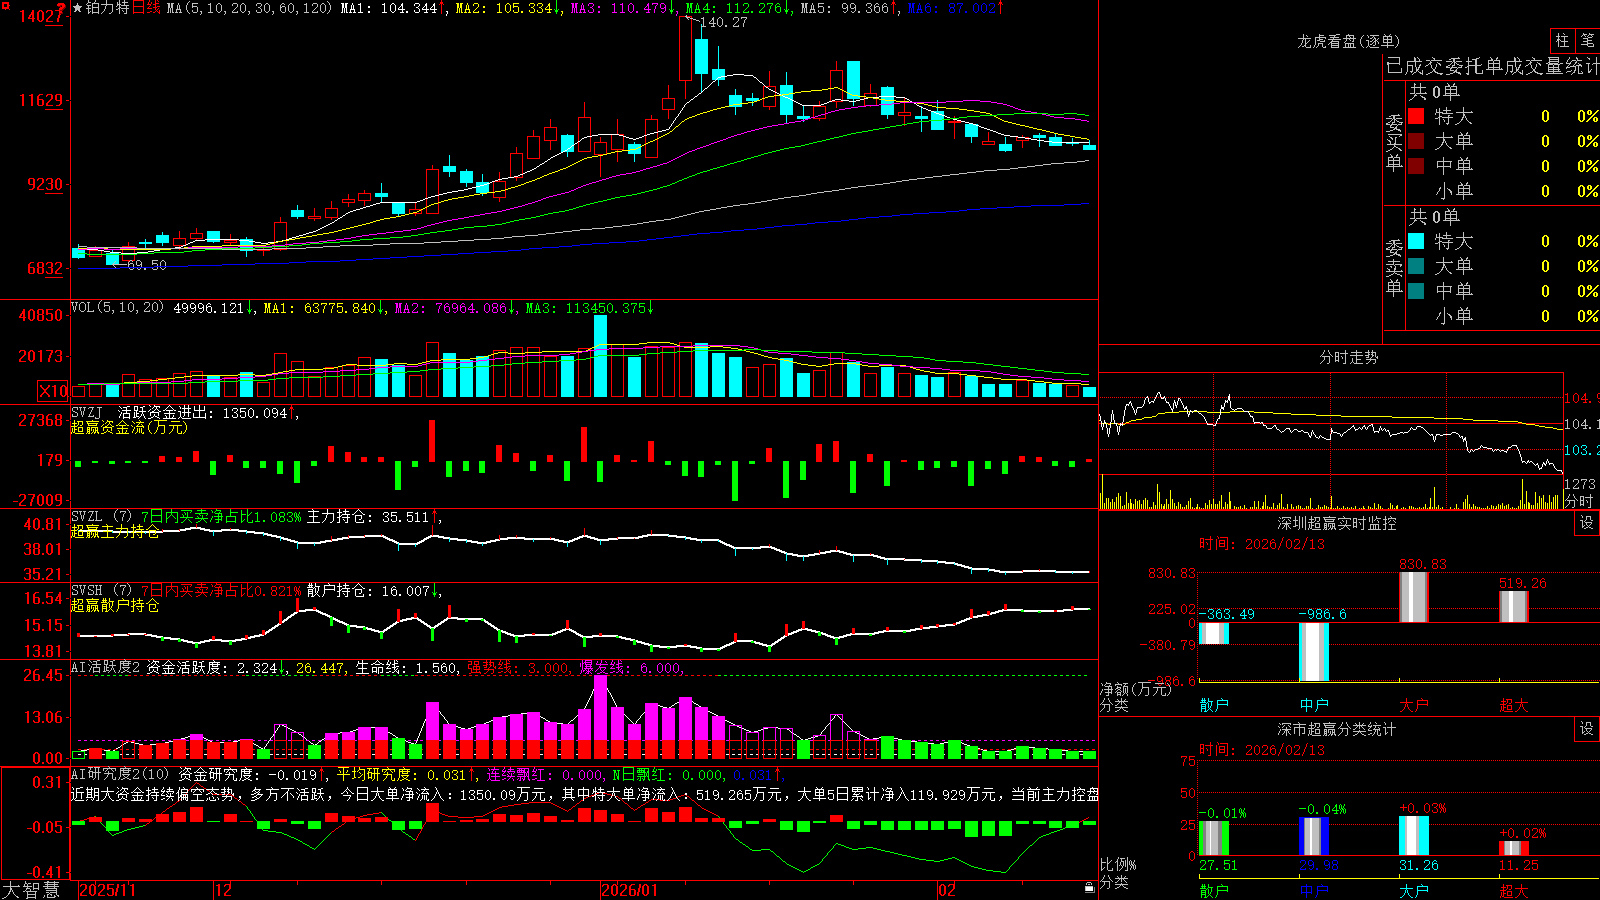Viewport: 1600px width, 900px height.
Task: Select the 12 month marker on timeline
Action: 223,890
